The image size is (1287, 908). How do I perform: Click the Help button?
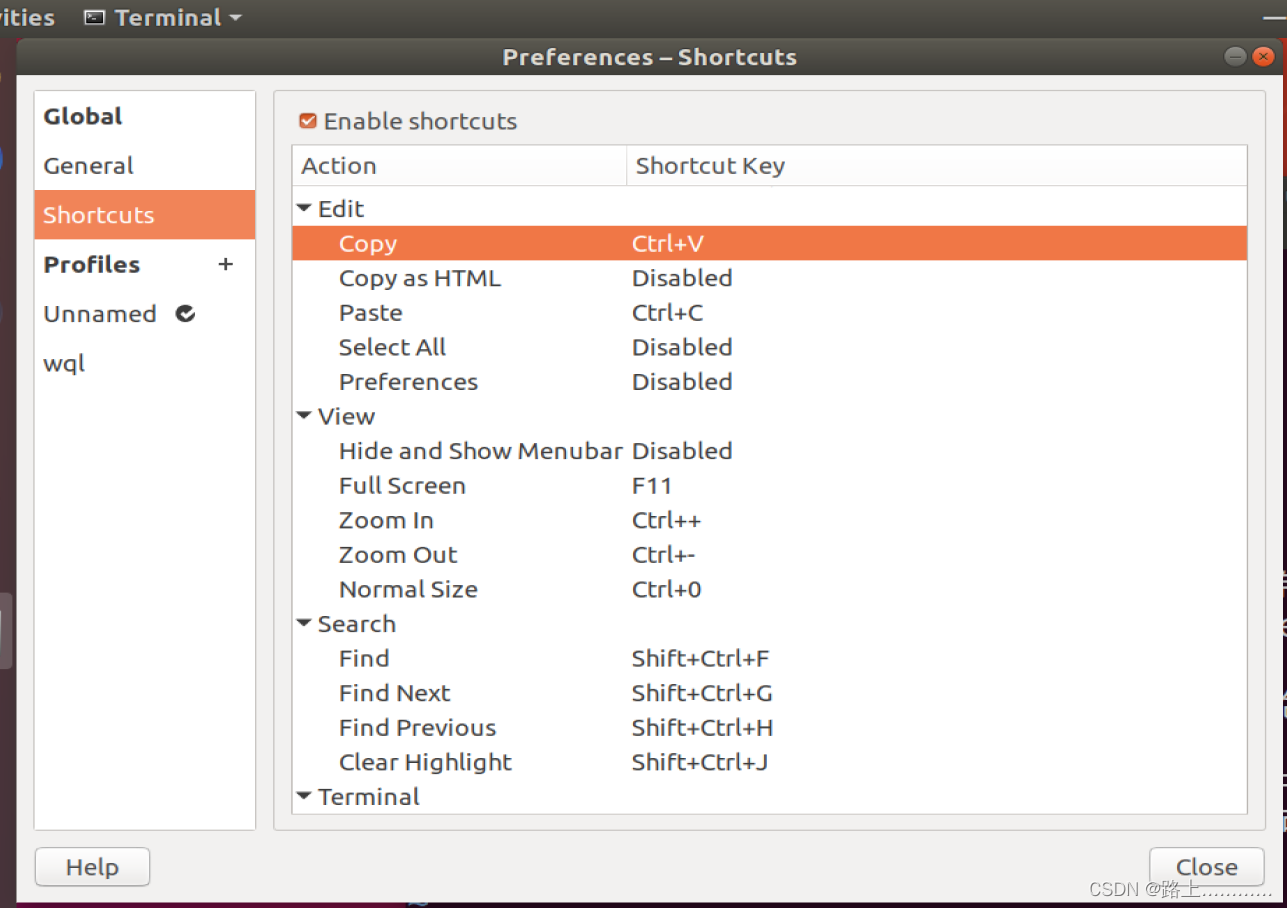[92, 867]
